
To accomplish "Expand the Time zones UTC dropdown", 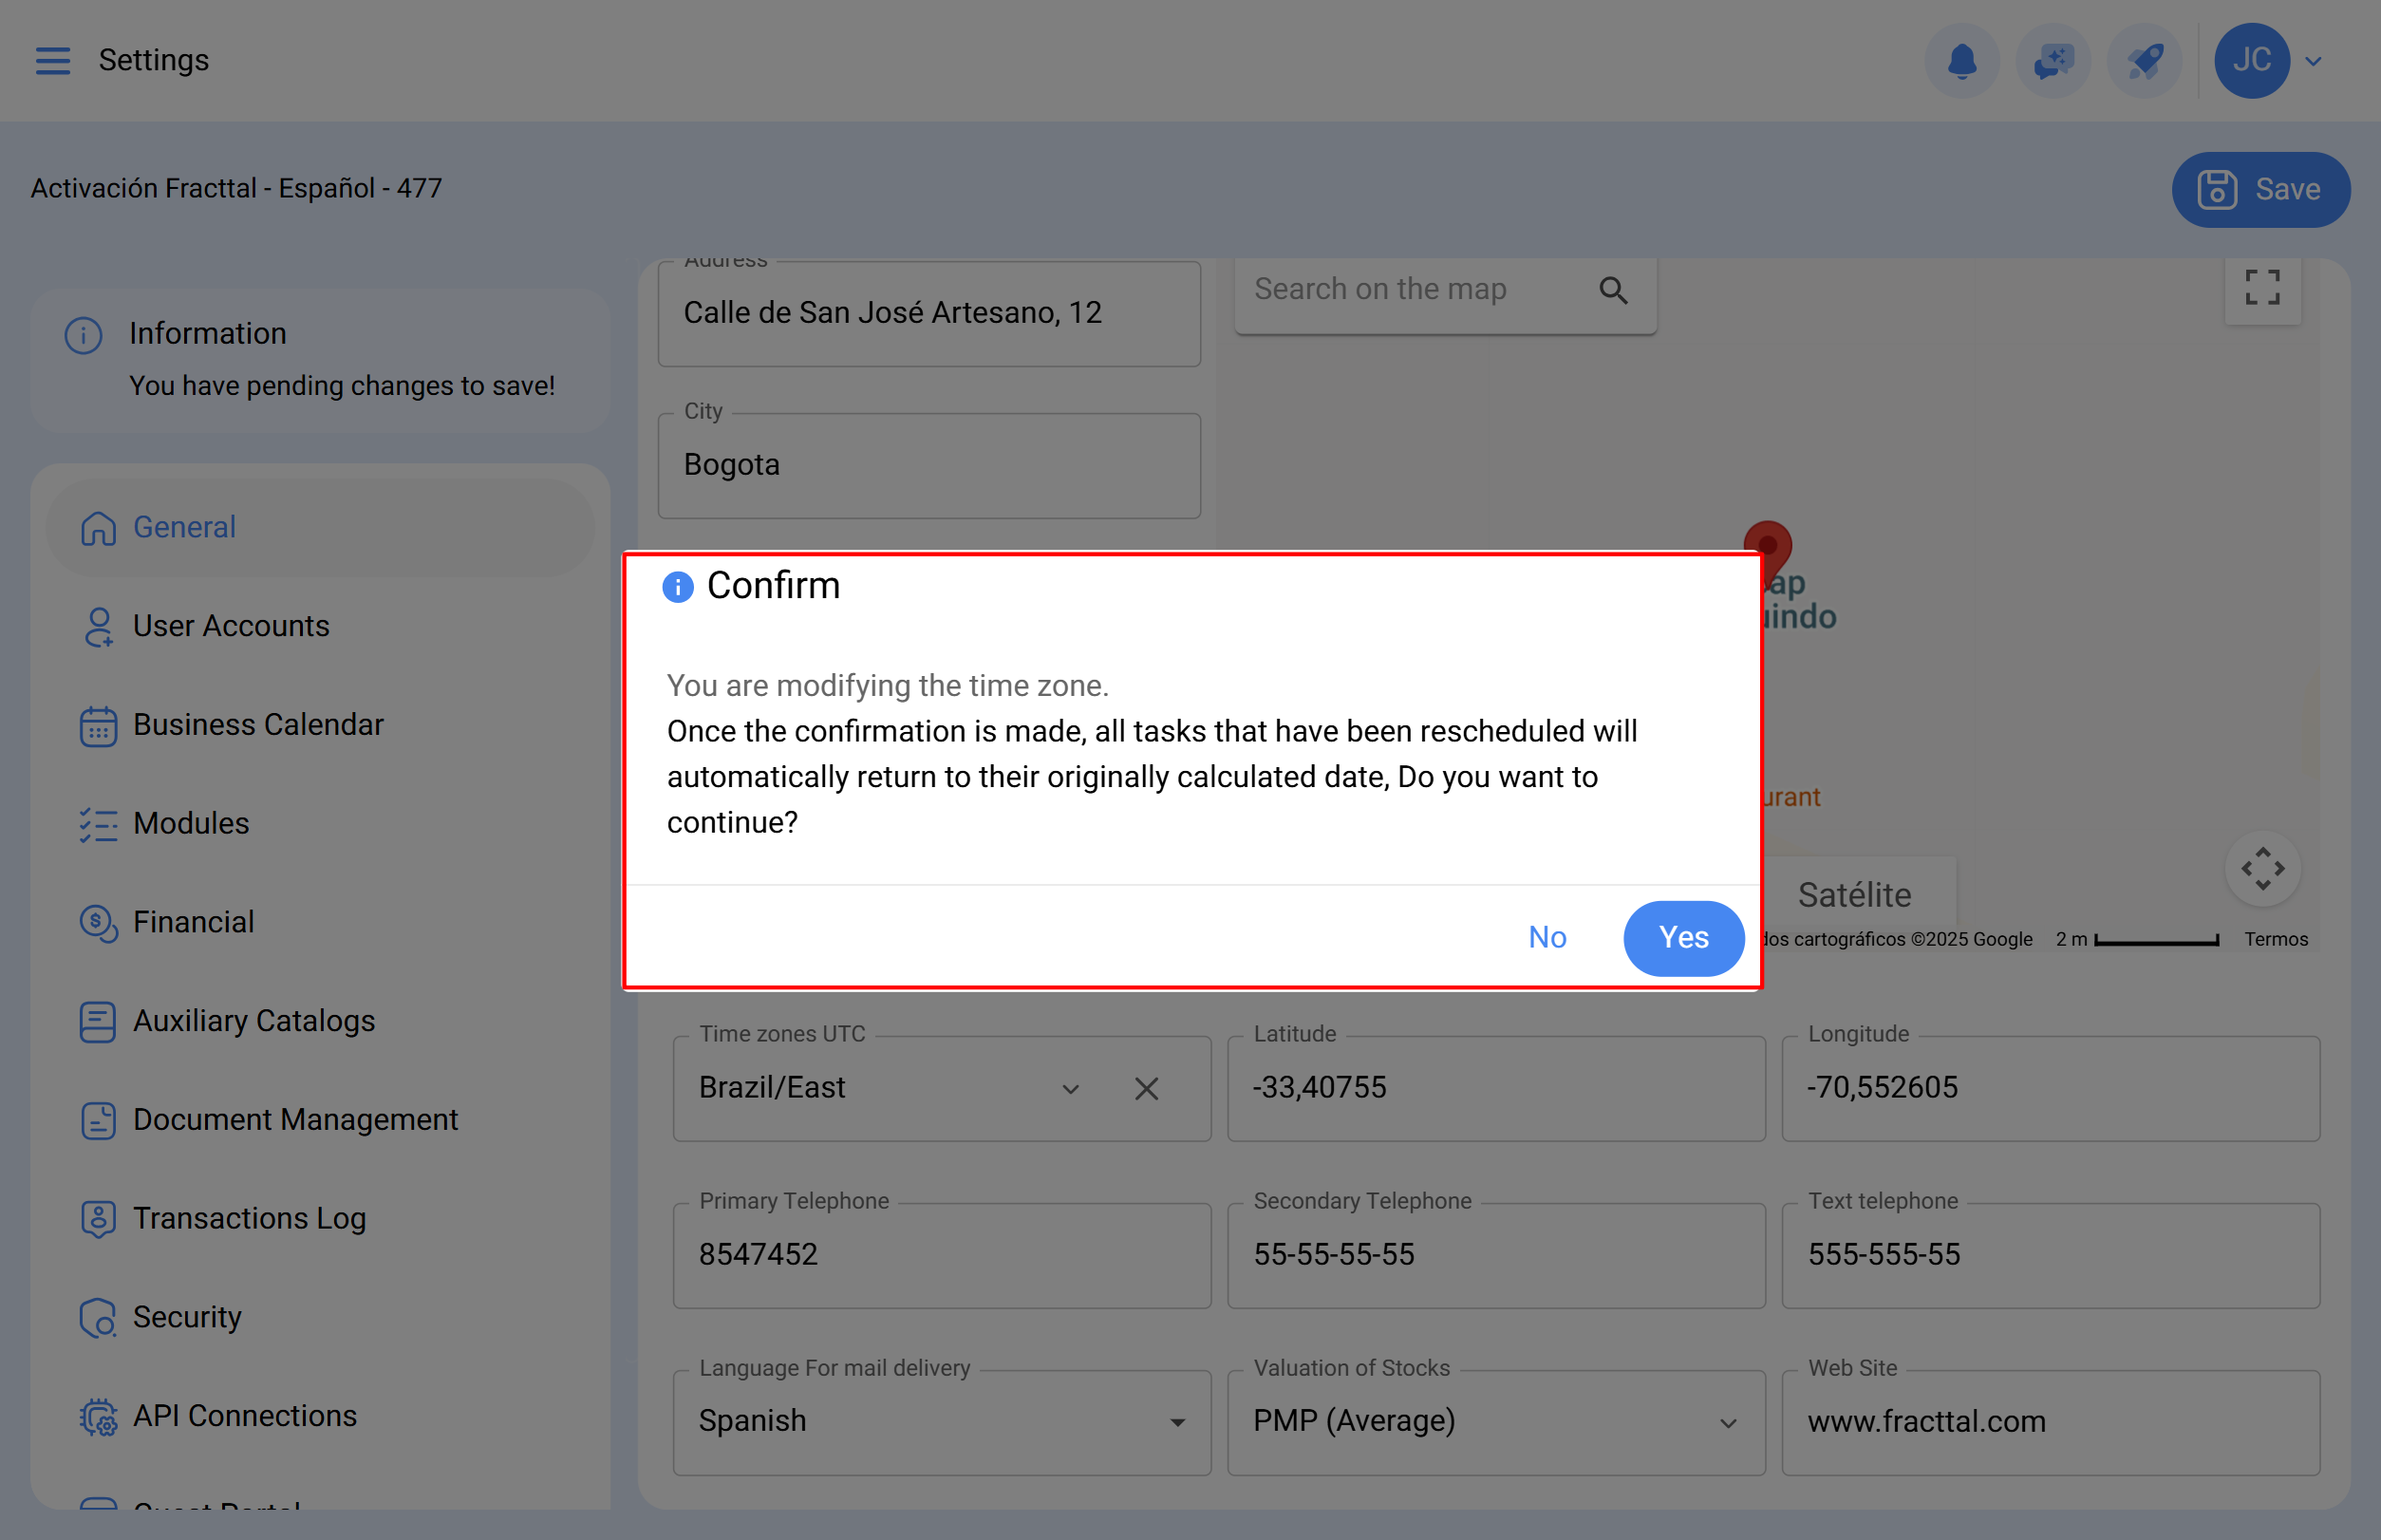I will [1070, 1088].
